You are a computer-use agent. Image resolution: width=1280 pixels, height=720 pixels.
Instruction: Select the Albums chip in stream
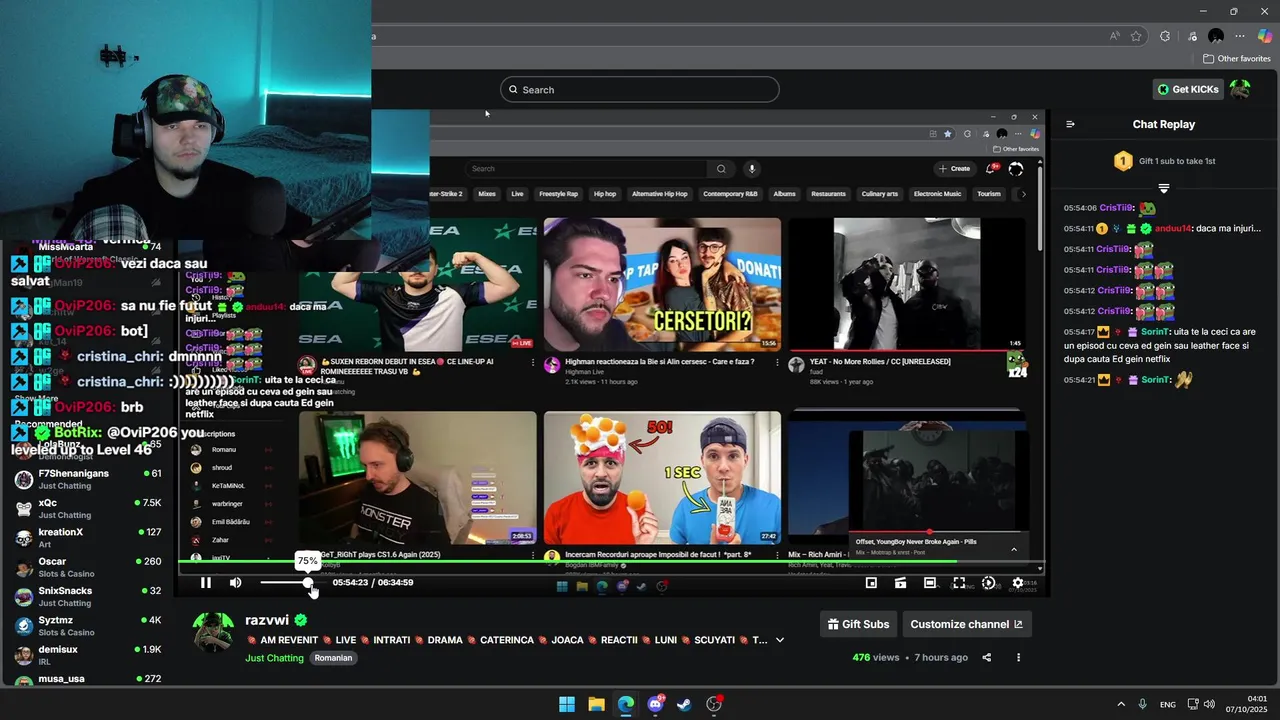point(784,194)
